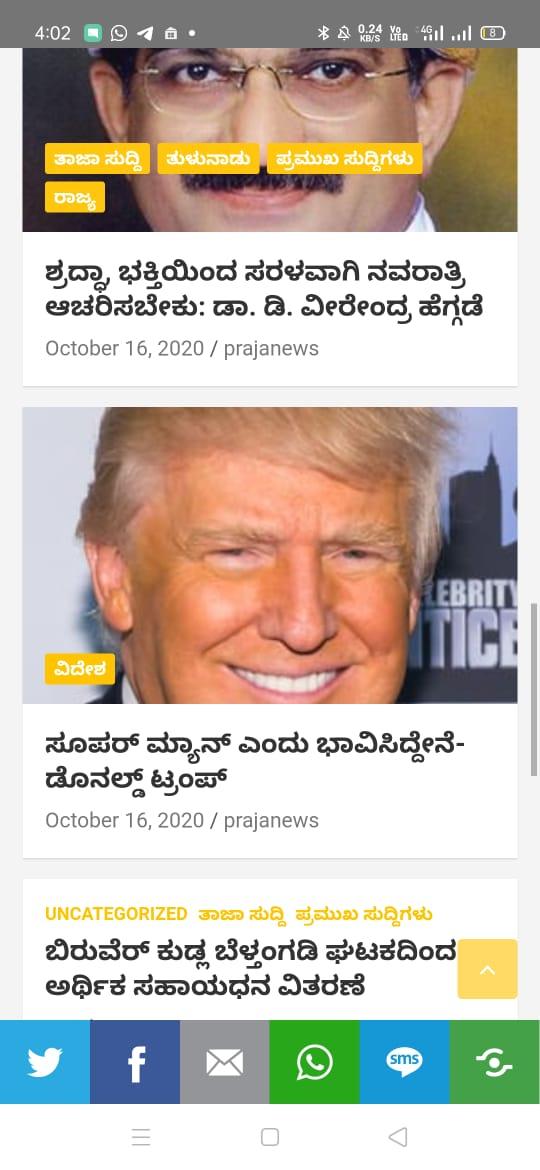Open the ವಿದೇಶ category tag
Screen dimensions: 540x1170
80,669
